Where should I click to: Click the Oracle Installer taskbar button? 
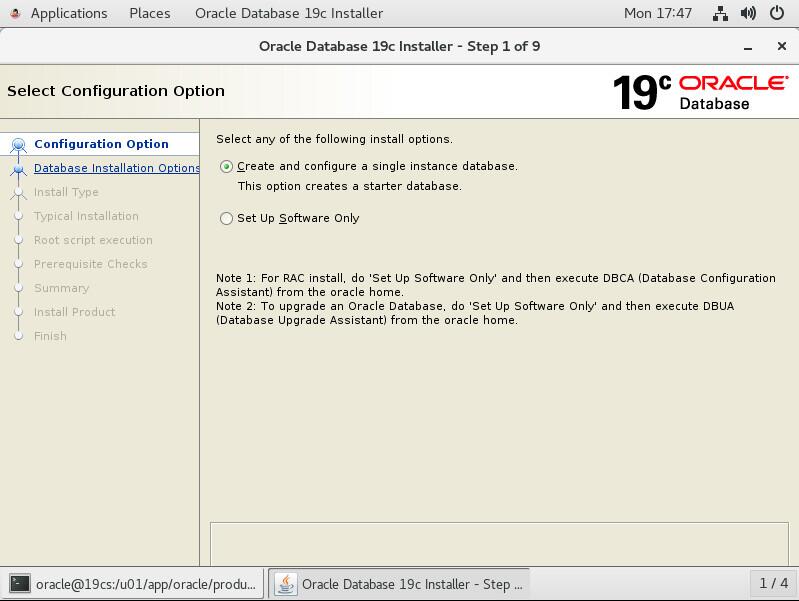click(x=400, y=583)
